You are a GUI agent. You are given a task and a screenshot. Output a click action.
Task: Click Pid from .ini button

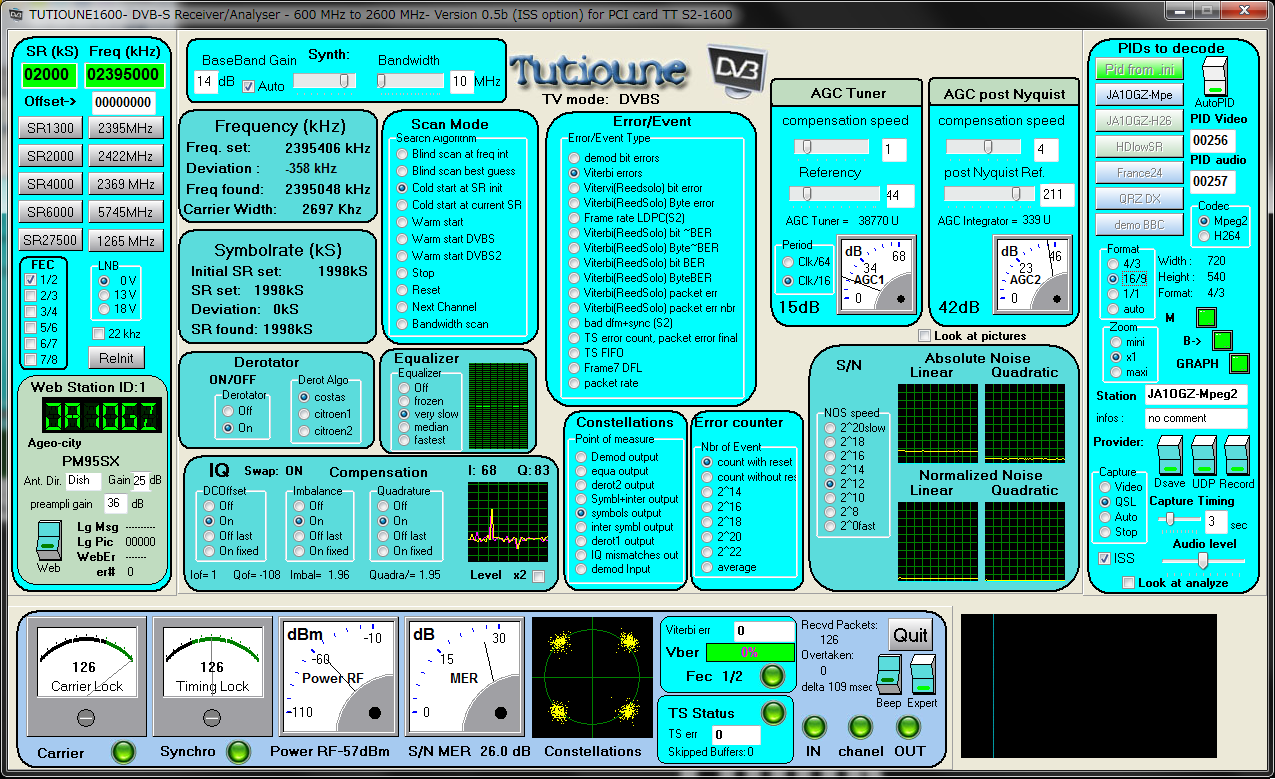pos(1140,70)
